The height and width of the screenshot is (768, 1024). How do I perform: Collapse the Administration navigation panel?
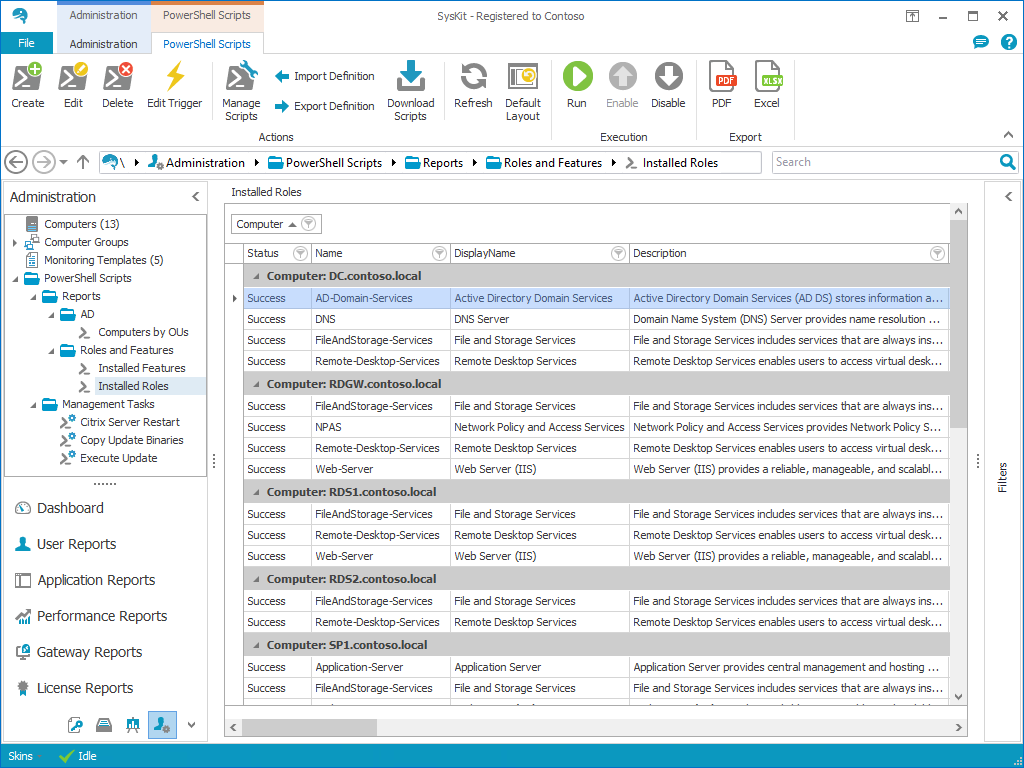(196, 197)
